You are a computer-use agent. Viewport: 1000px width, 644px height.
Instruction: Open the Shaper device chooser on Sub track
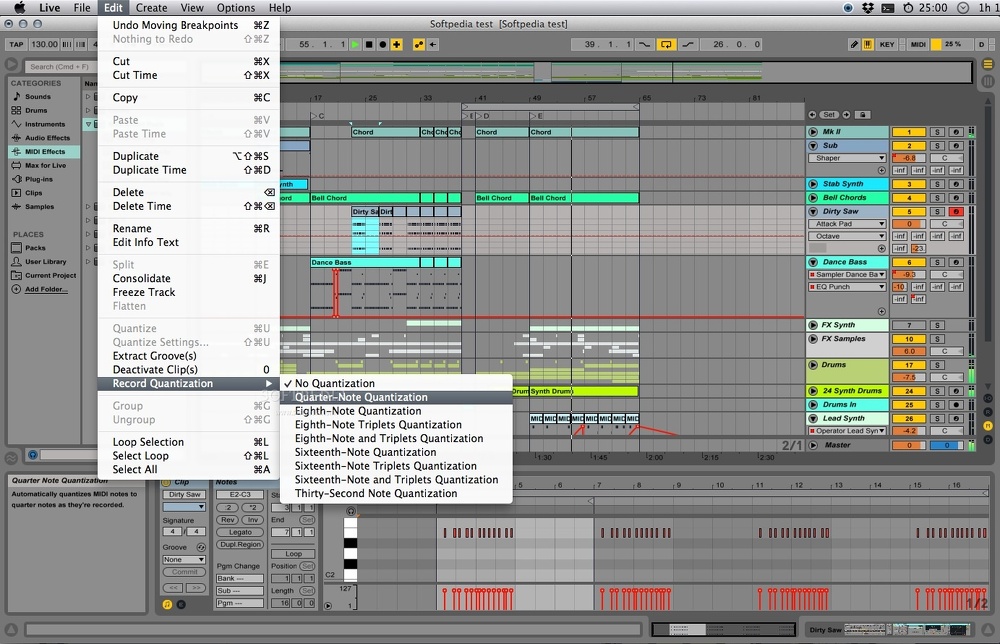848,158
